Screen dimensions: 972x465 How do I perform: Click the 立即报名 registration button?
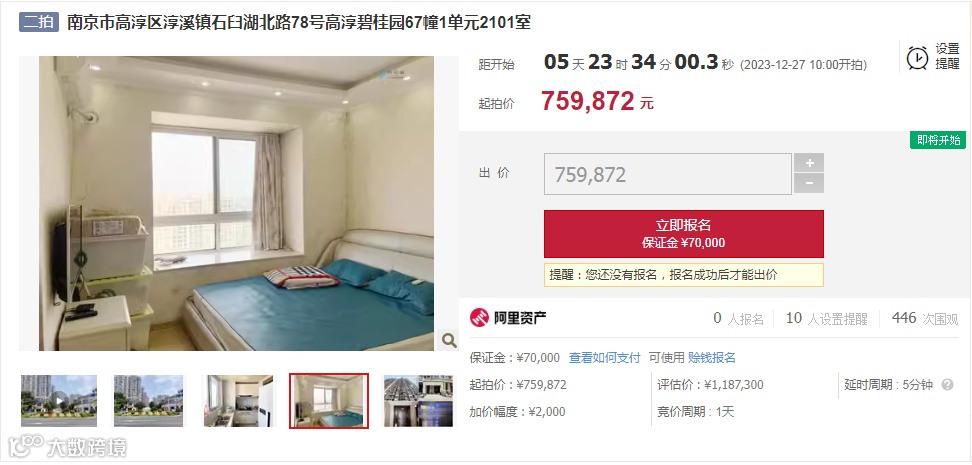click(684, 234)
